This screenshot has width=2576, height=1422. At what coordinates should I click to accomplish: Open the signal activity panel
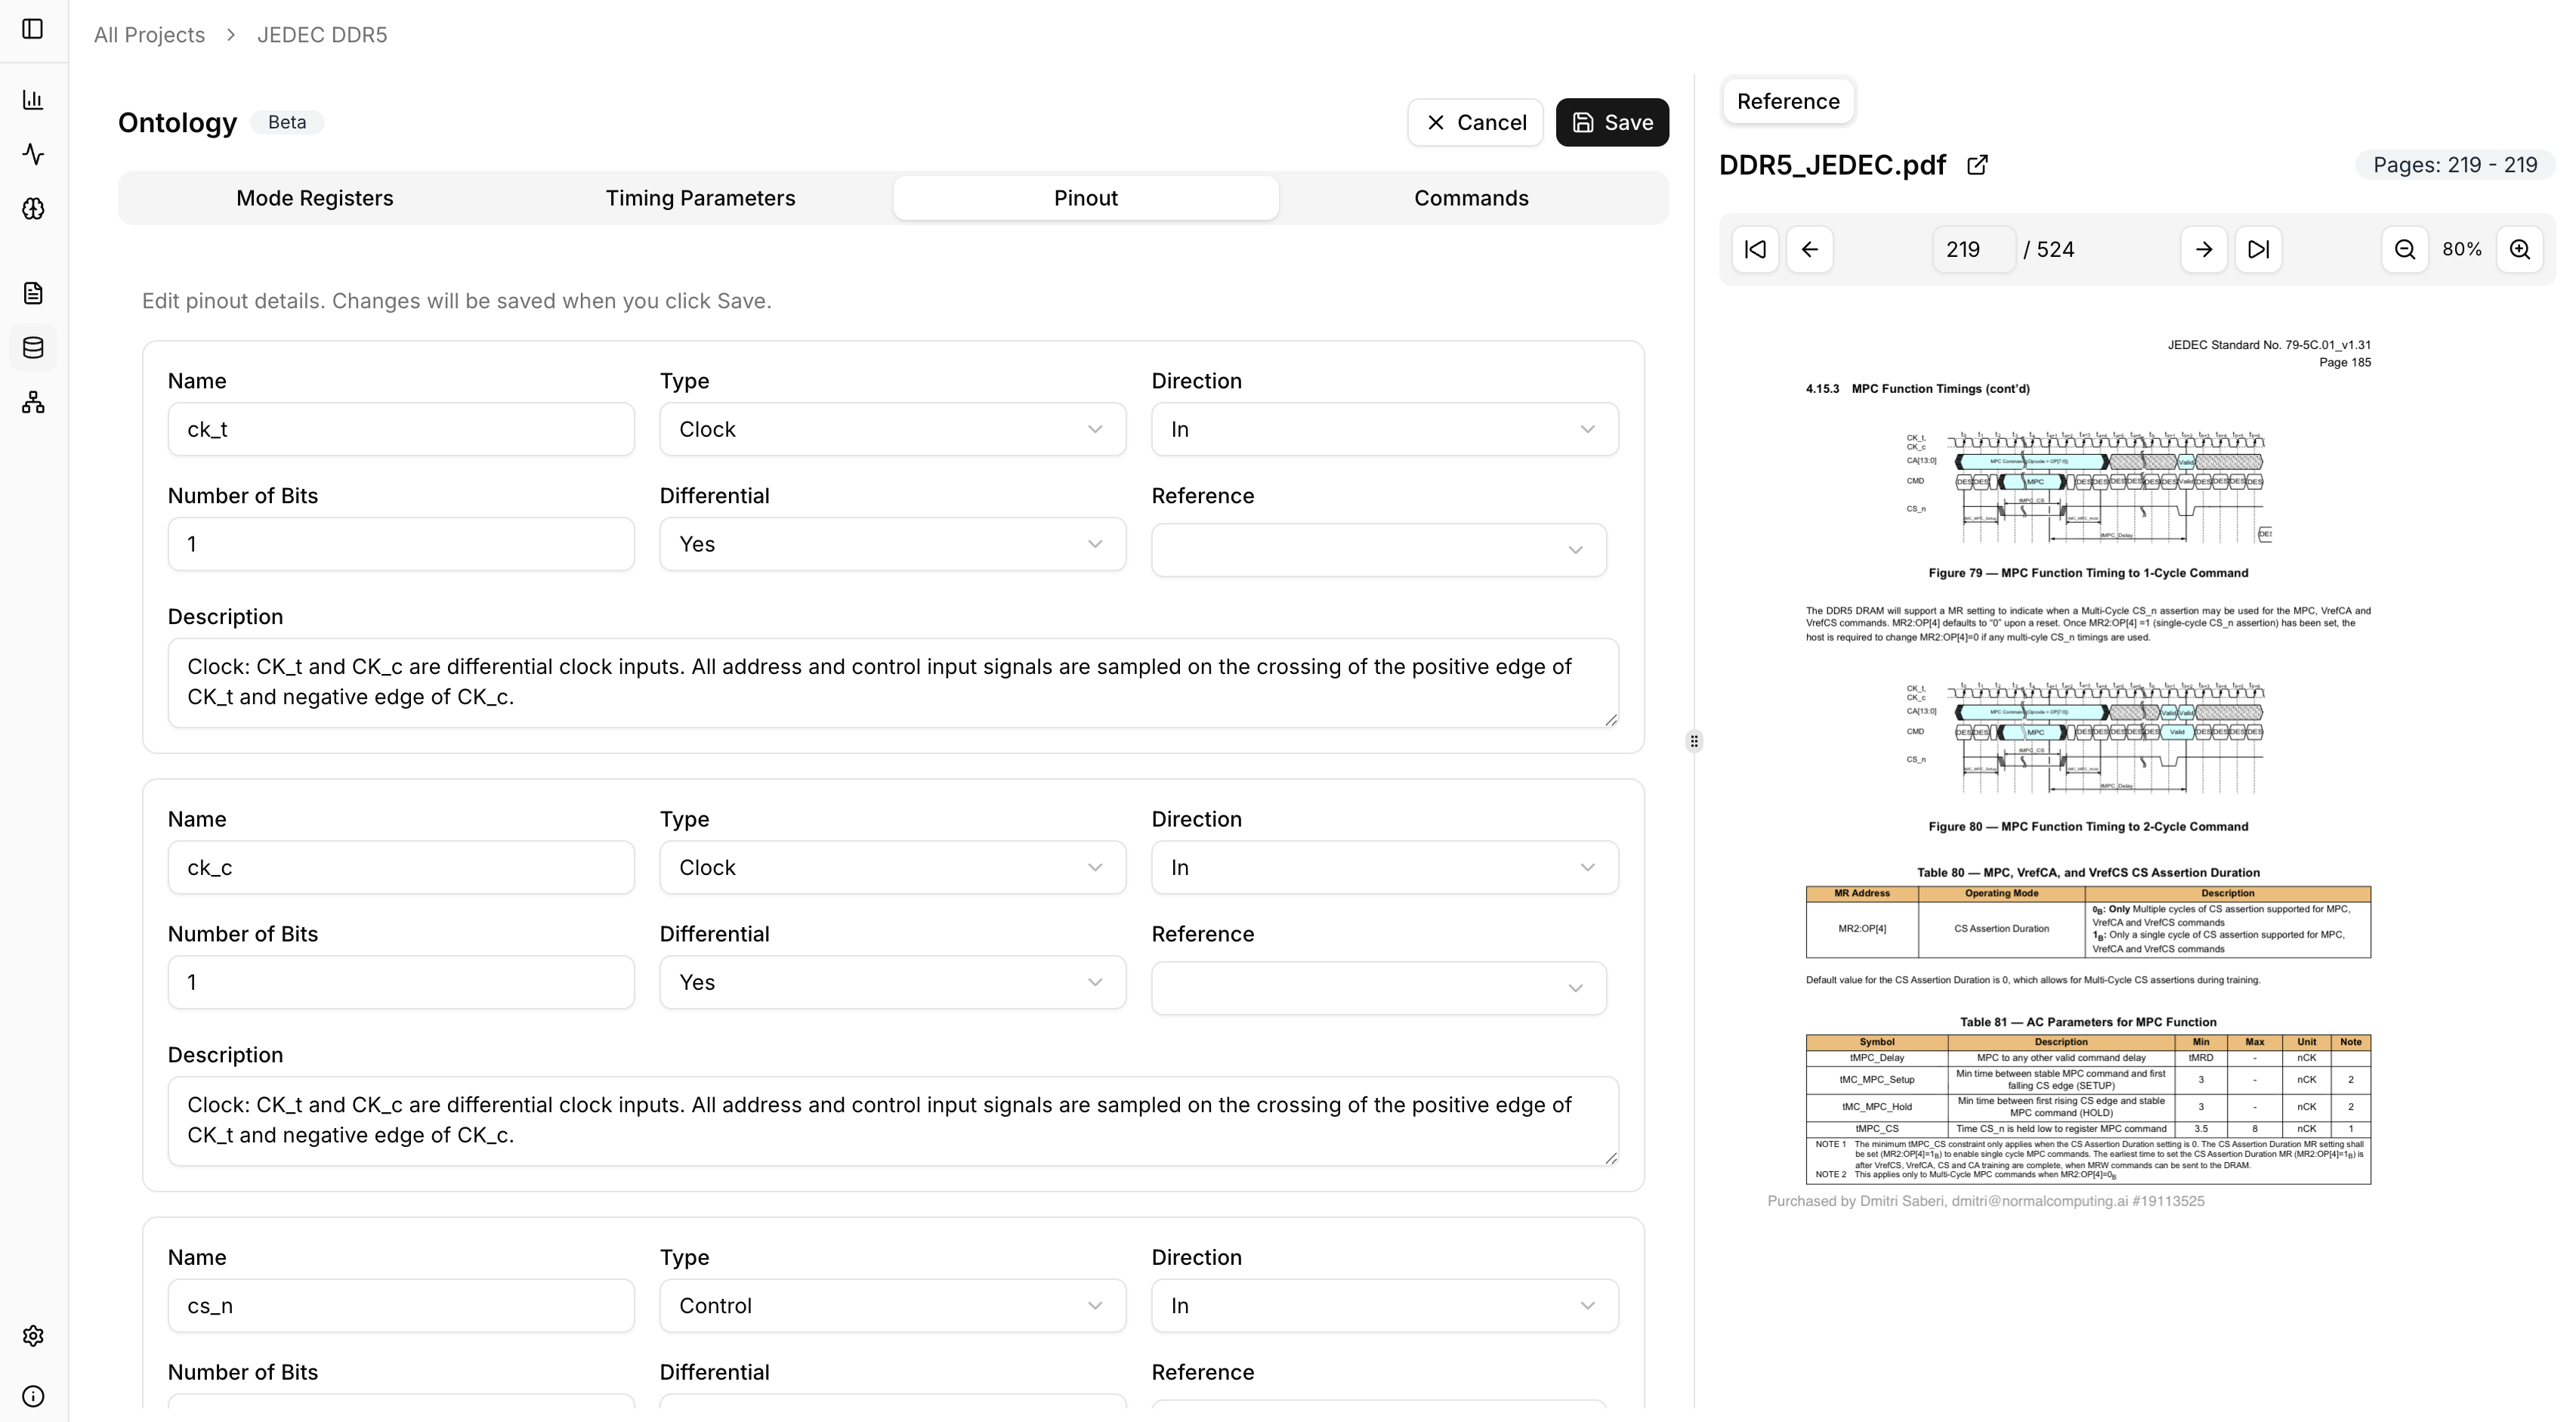pyautogui.click(x=34, y=155)
